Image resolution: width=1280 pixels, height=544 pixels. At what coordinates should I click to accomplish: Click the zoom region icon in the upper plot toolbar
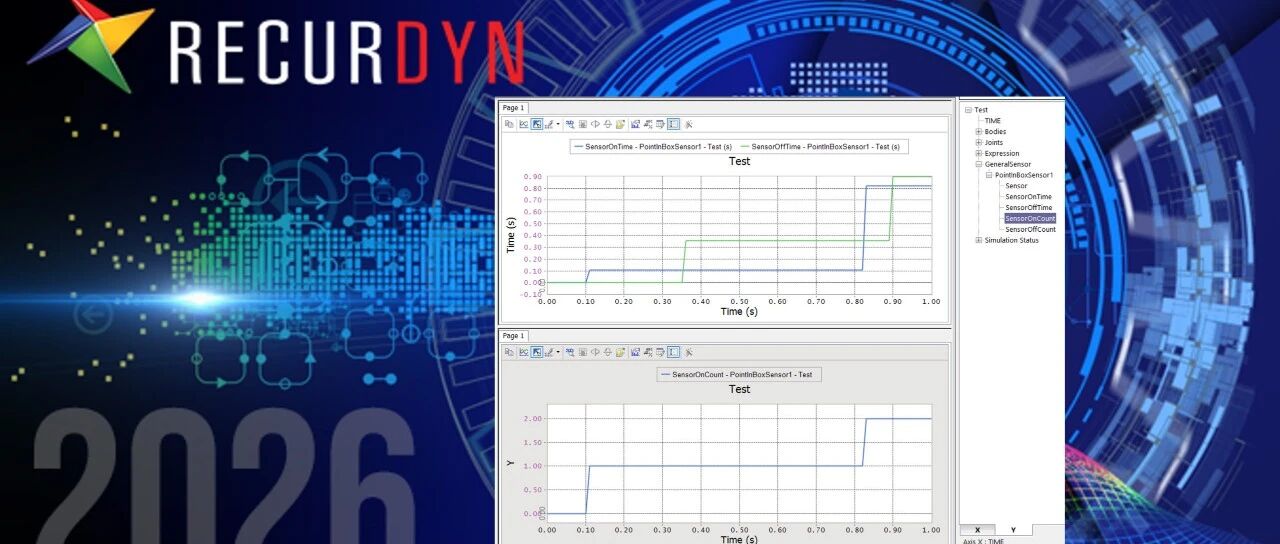(x=570, y=124)
